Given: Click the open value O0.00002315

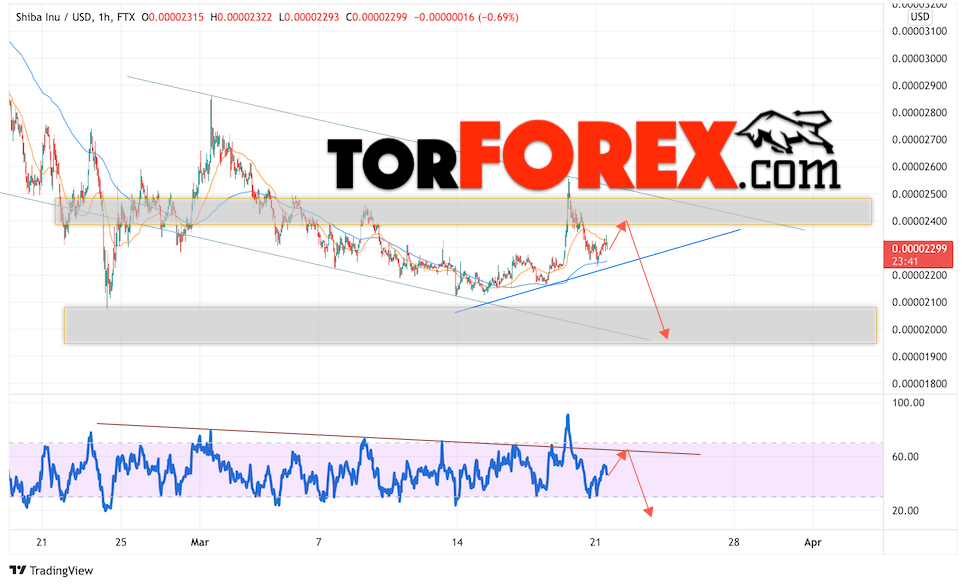Looking at the screenshot, I should (172, 17).
